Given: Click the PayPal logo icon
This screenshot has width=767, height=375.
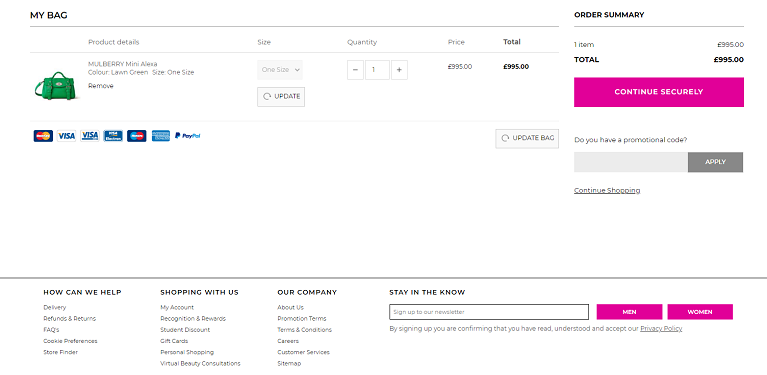Looking at the screenshot, I should 188,136.
